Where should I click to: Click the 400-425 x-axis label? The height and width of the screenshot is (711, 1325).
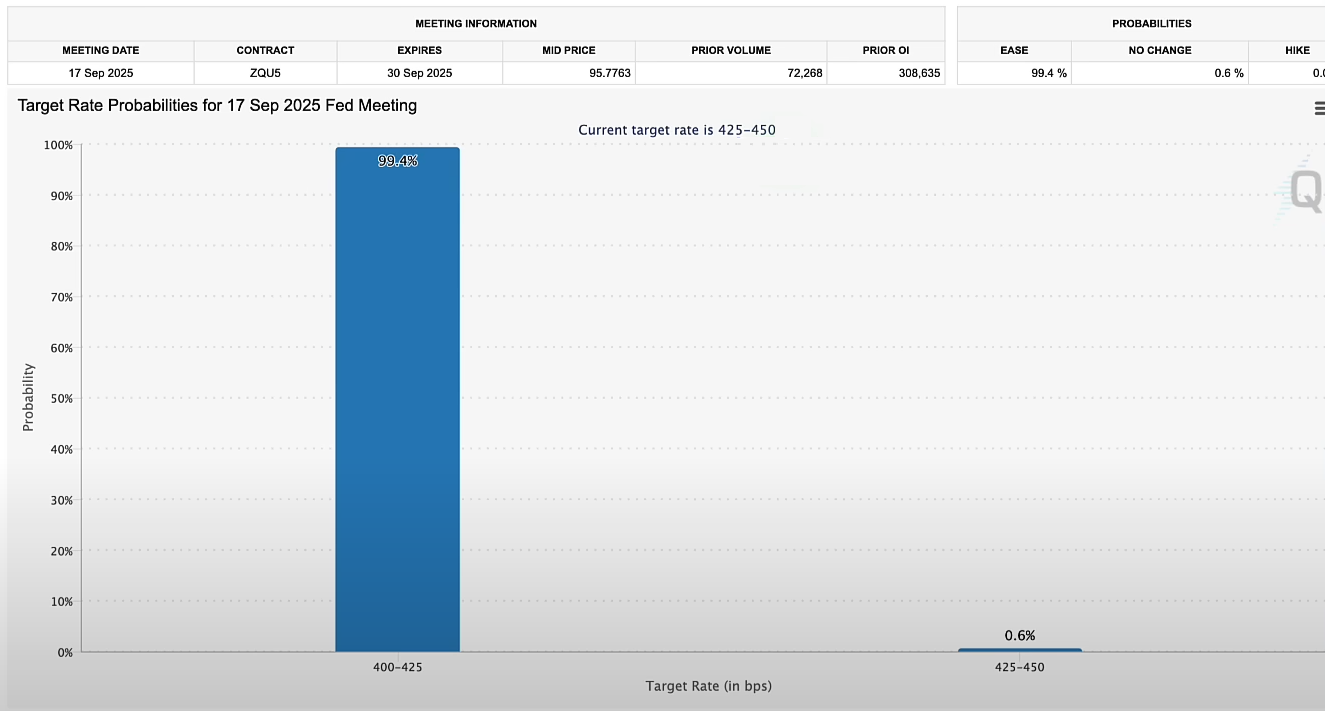[397, 667]
